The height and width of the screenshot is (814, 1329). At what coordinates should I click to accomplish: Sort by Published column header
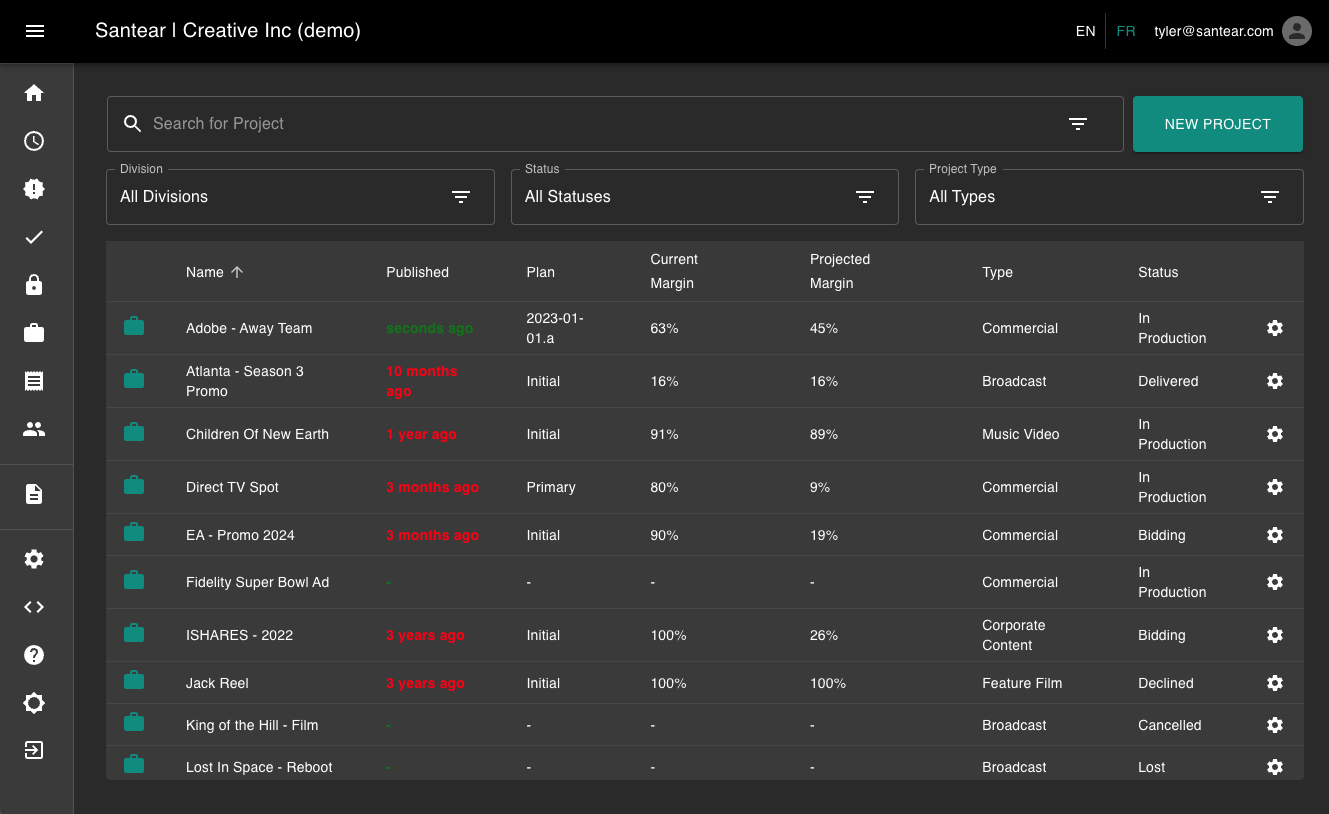pyautogui.click(x=417, y=272)
